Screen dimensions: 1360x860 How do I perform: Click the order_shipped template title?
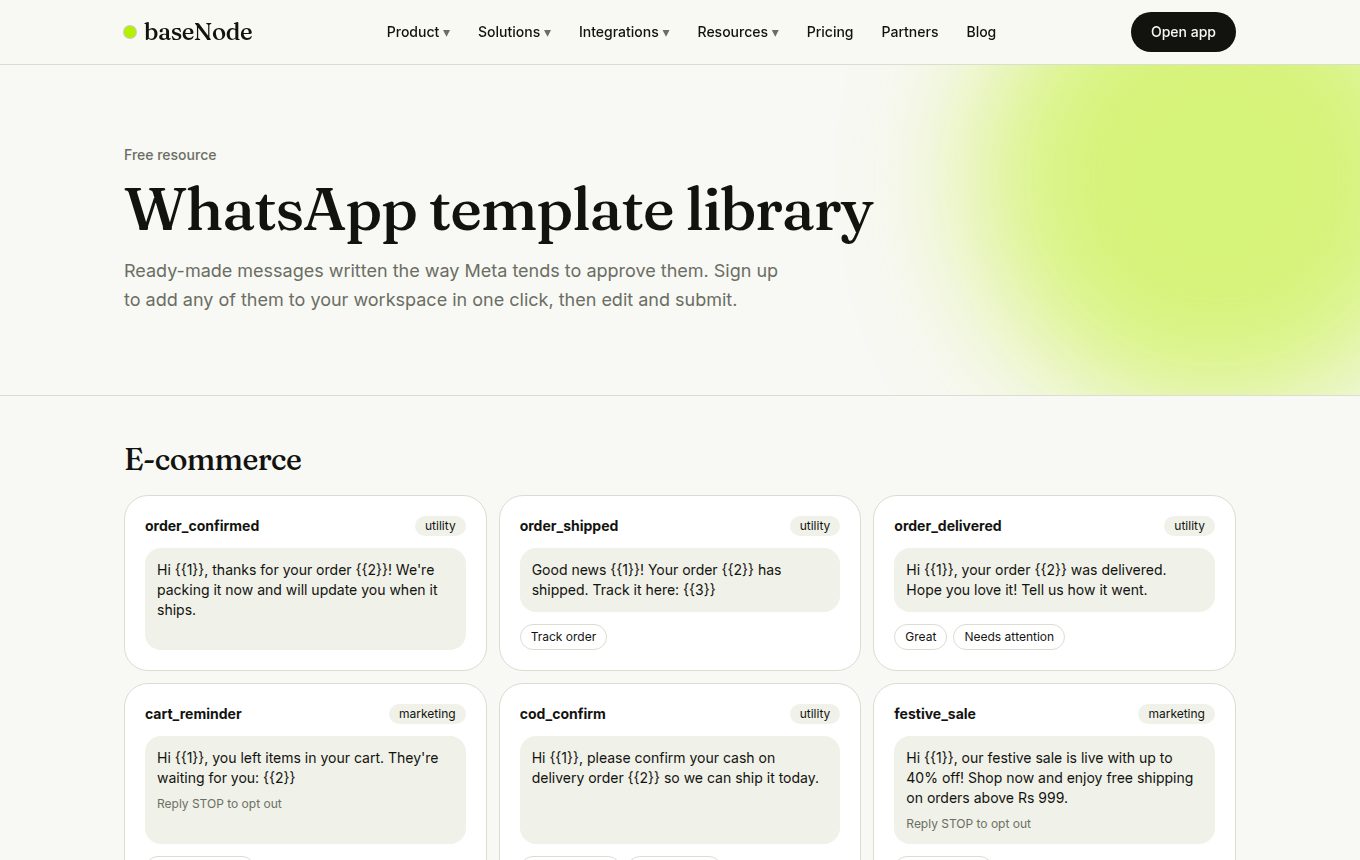point(569,526)
